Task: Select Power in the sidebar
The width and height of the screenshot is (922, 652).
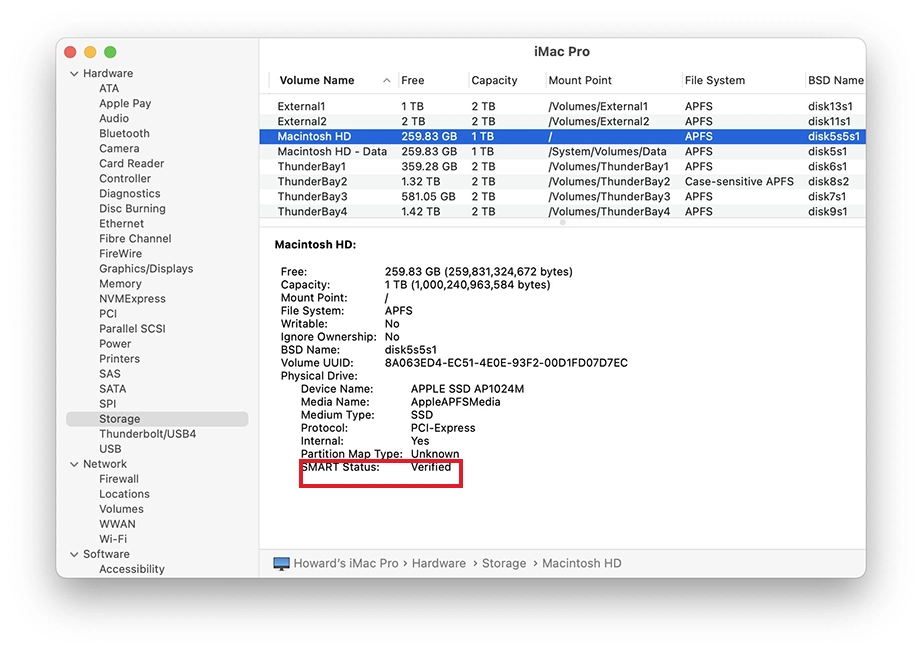Action: tap(115, 343)
